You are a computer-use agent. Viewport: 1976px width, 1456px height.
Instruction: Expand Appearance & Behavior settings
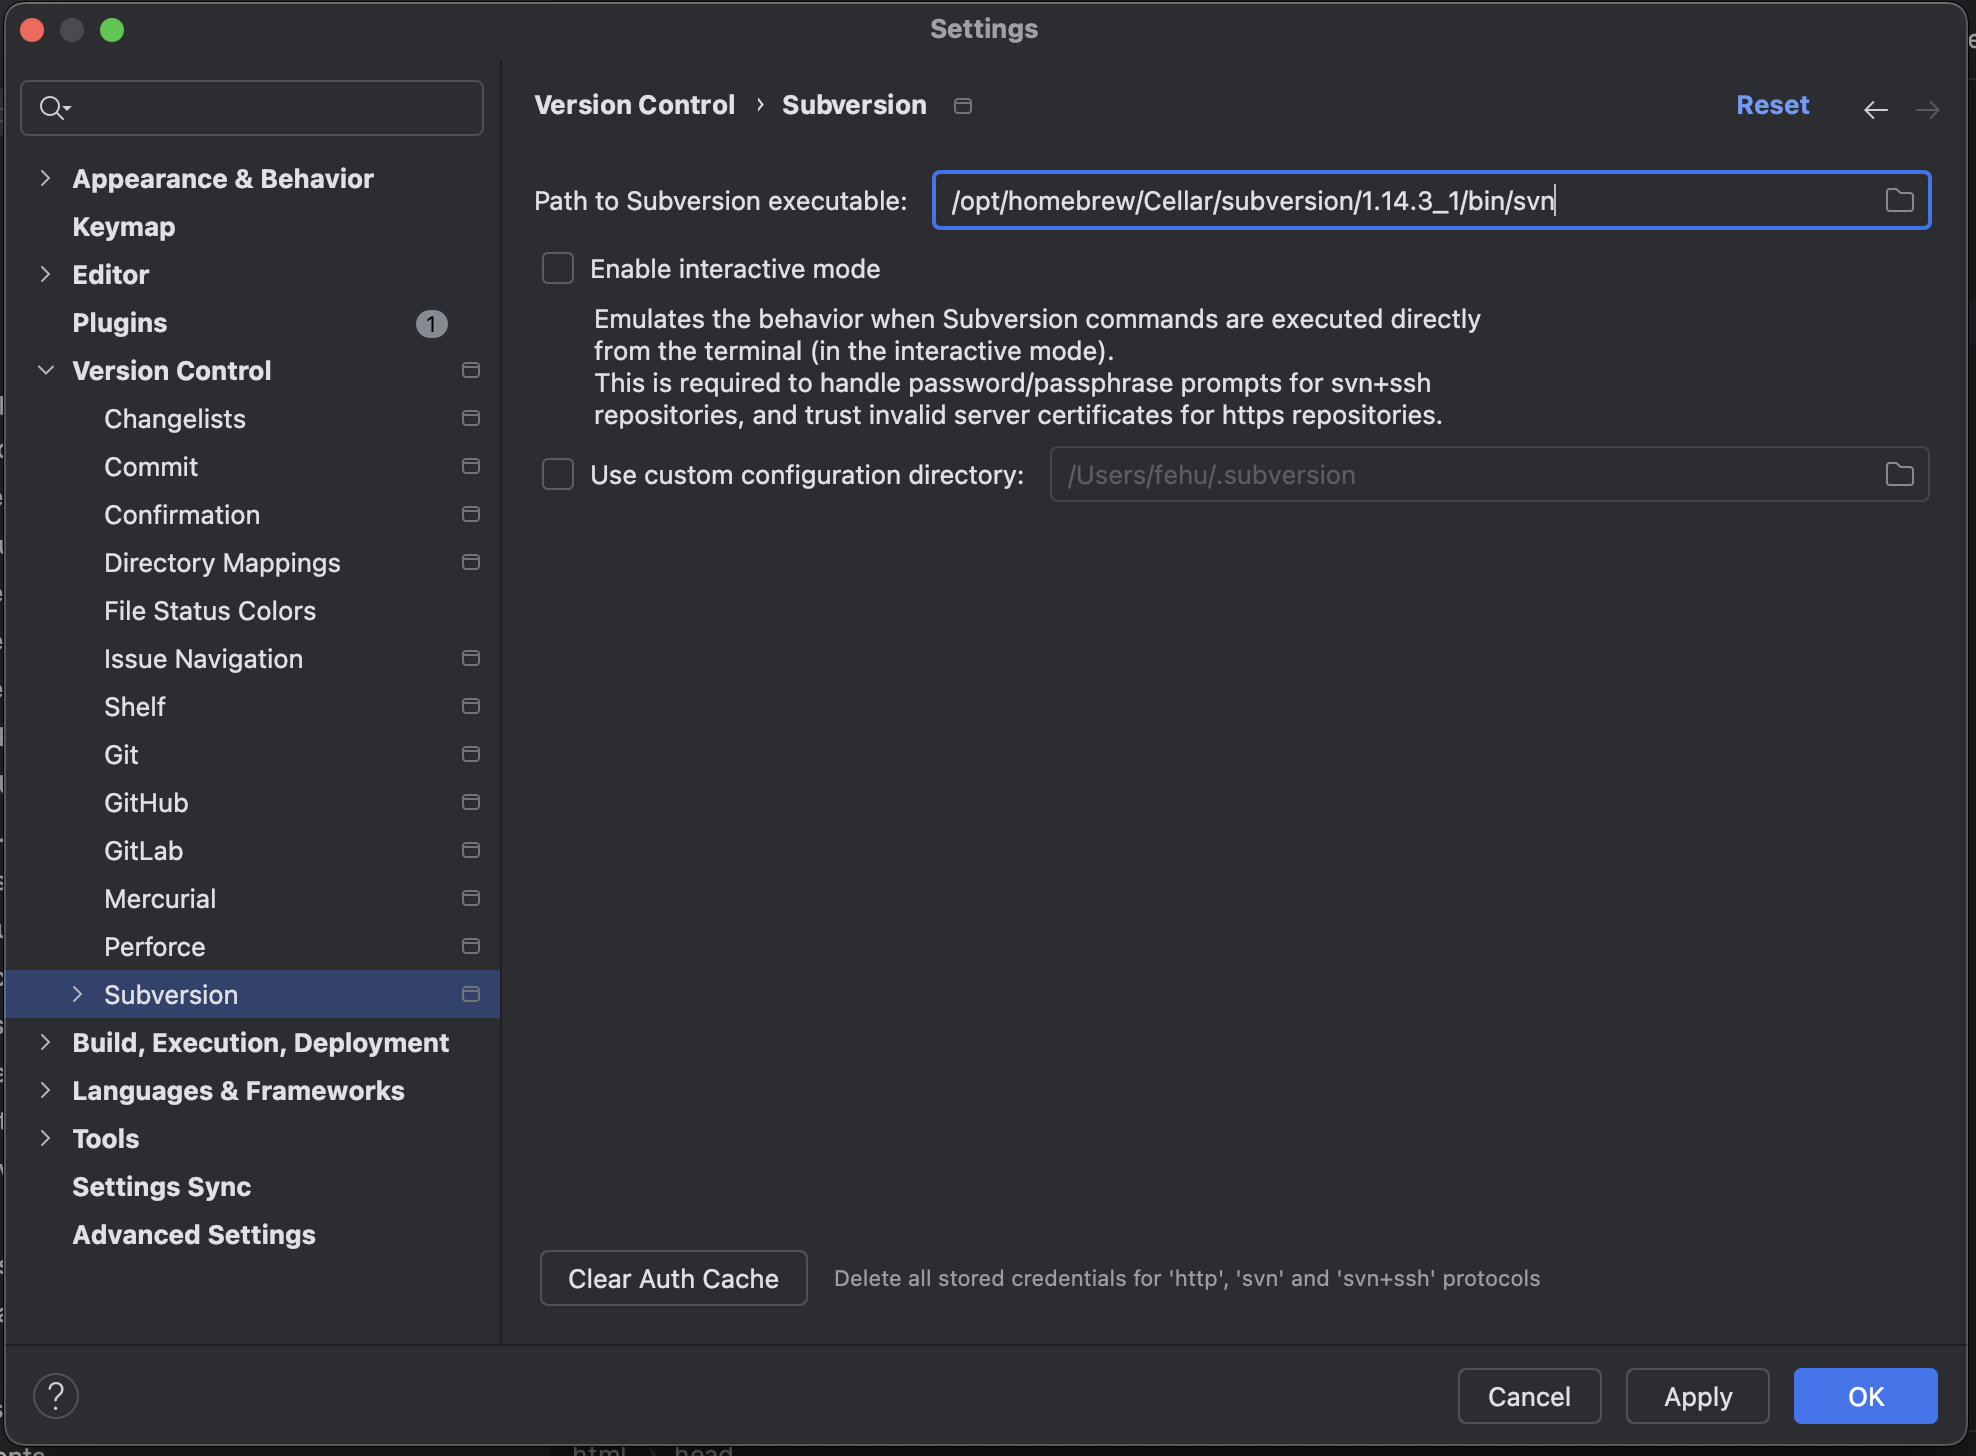point(46,178)
